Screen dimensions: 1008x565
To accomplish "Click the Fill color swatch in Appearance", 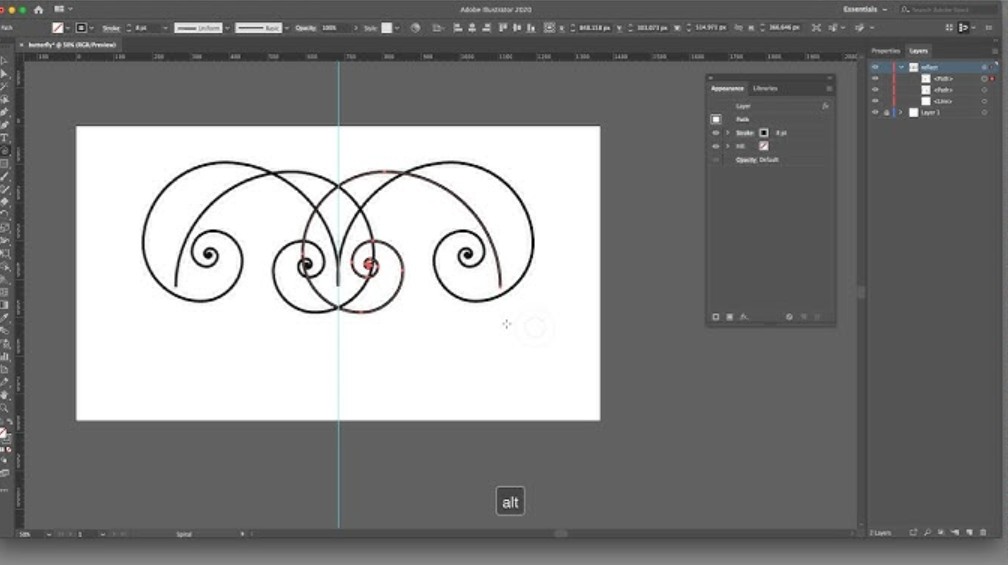I will click(x=764, y=146).
